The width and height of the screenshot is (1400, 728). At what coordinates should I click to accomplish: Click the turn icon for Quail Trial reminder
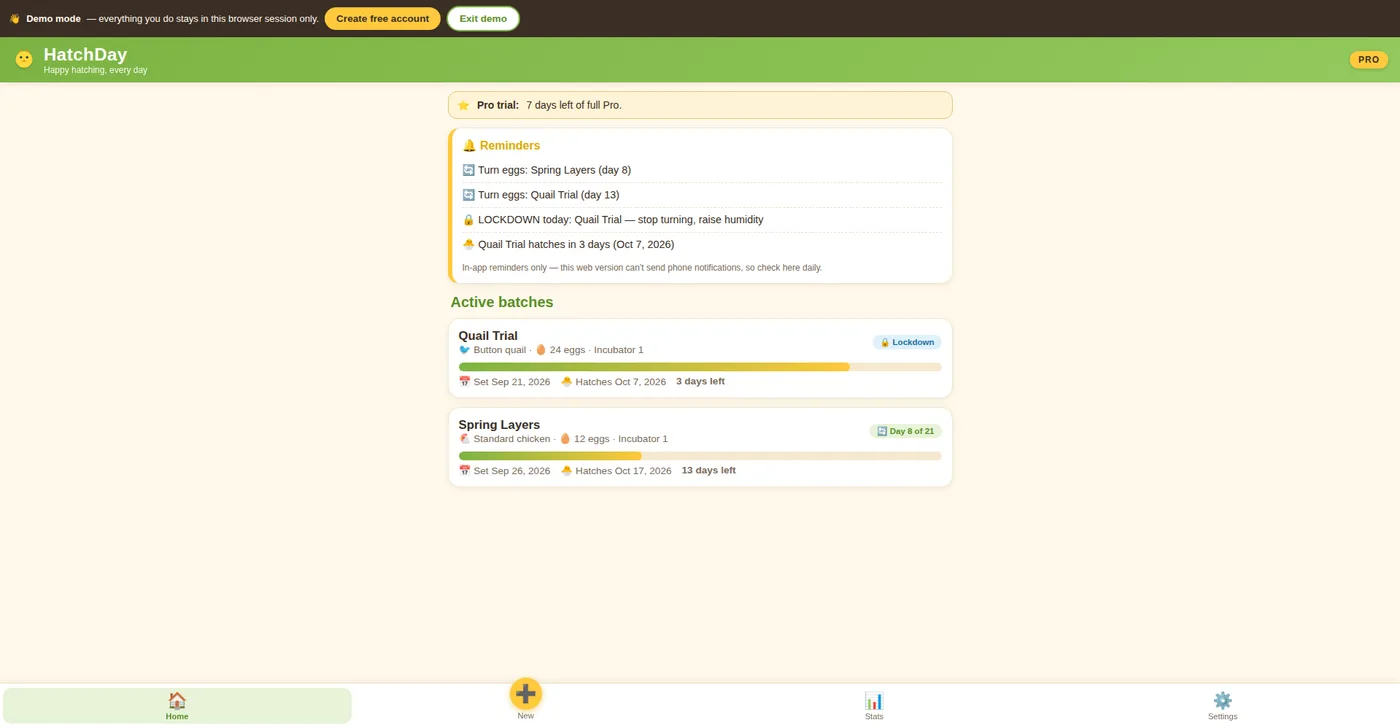point(468,195)
